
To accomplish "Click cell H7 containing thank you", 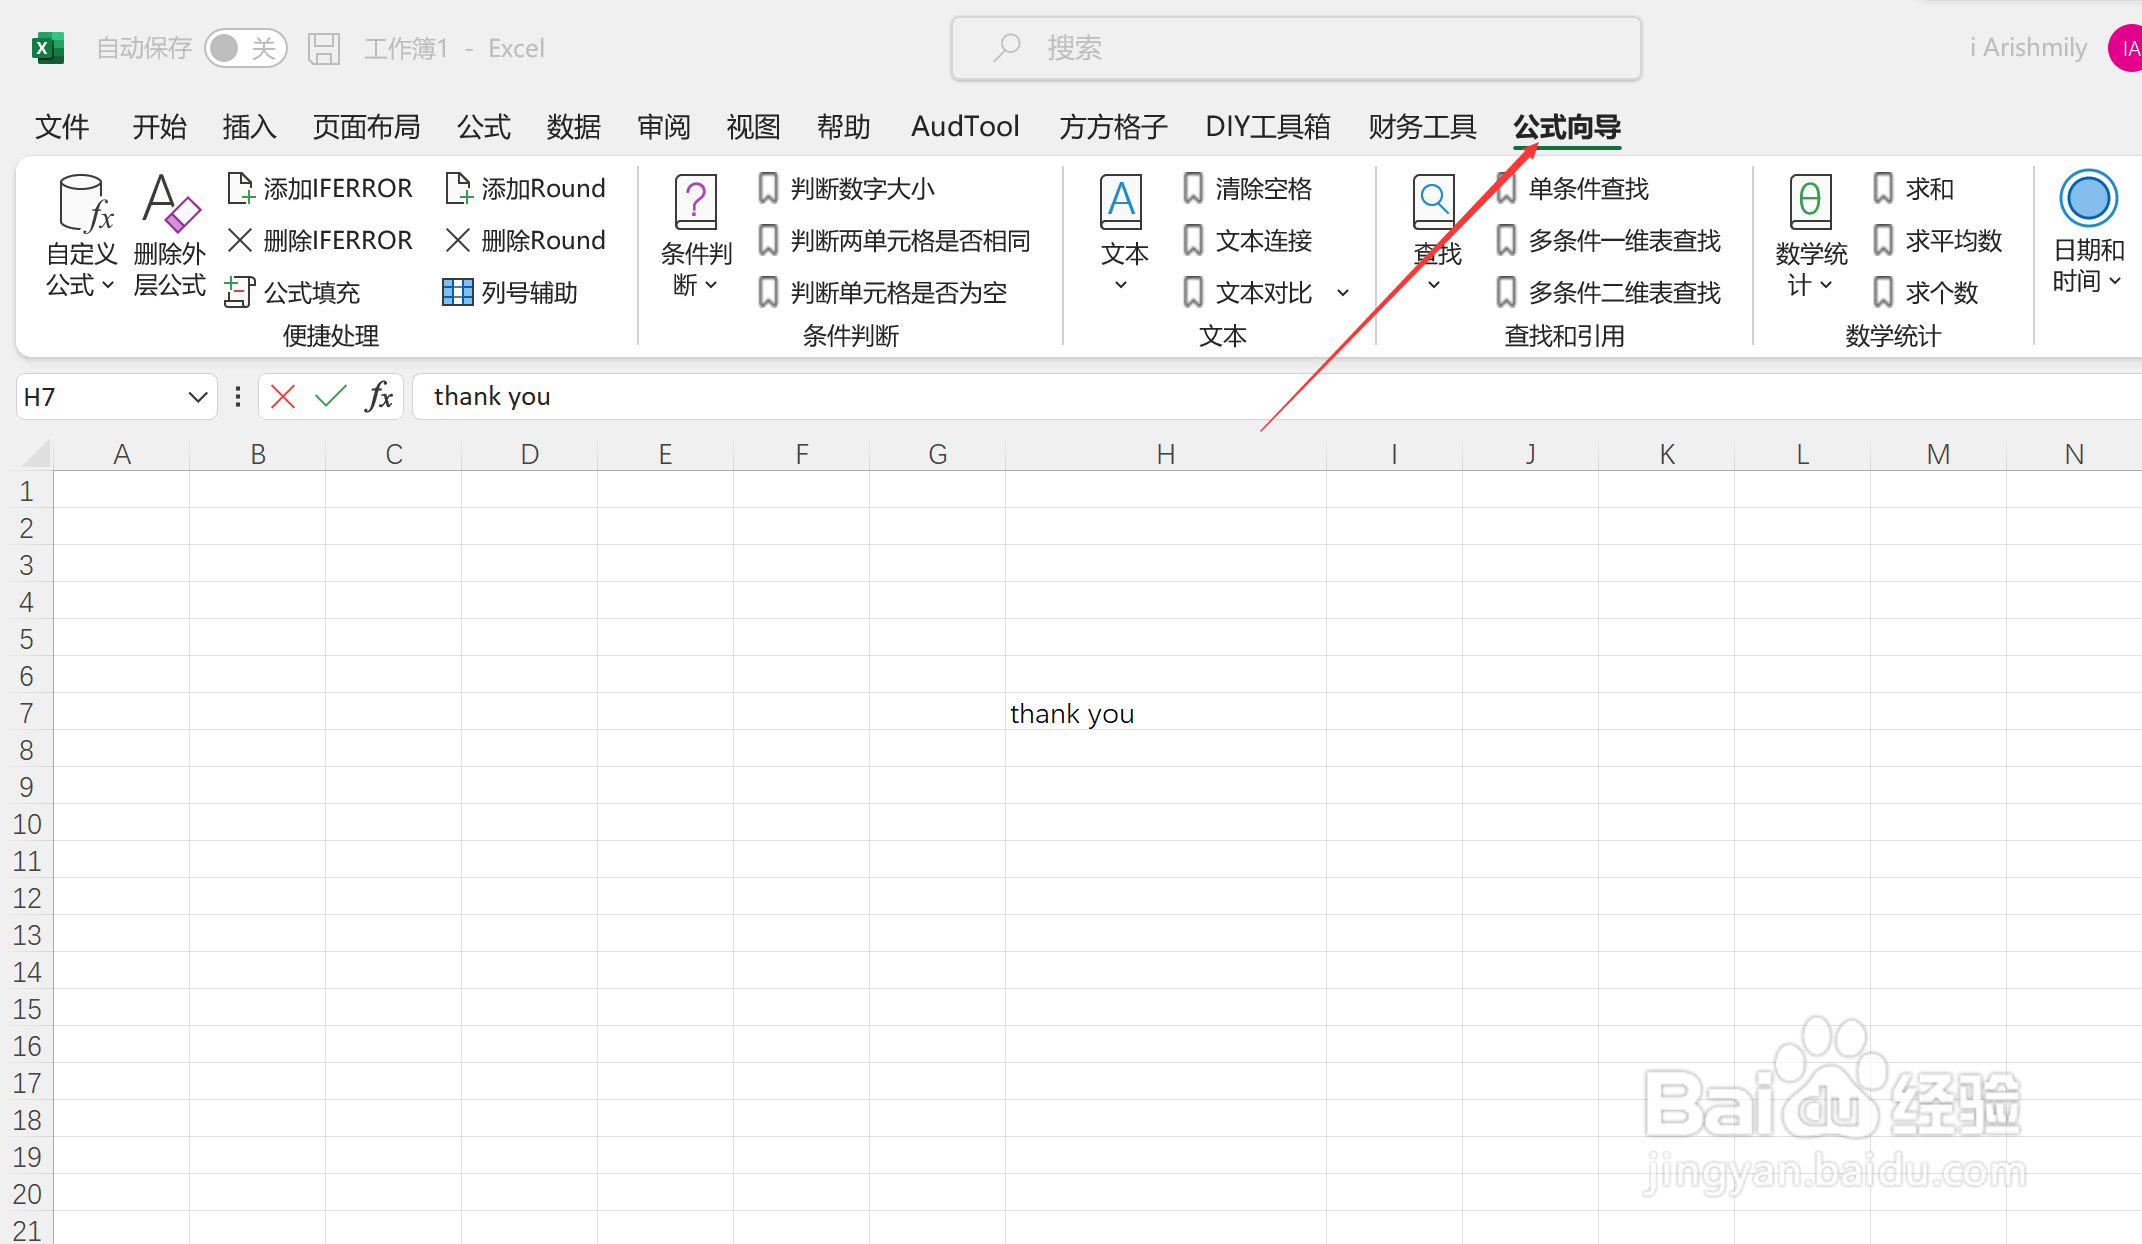I will coord(1162,714).
